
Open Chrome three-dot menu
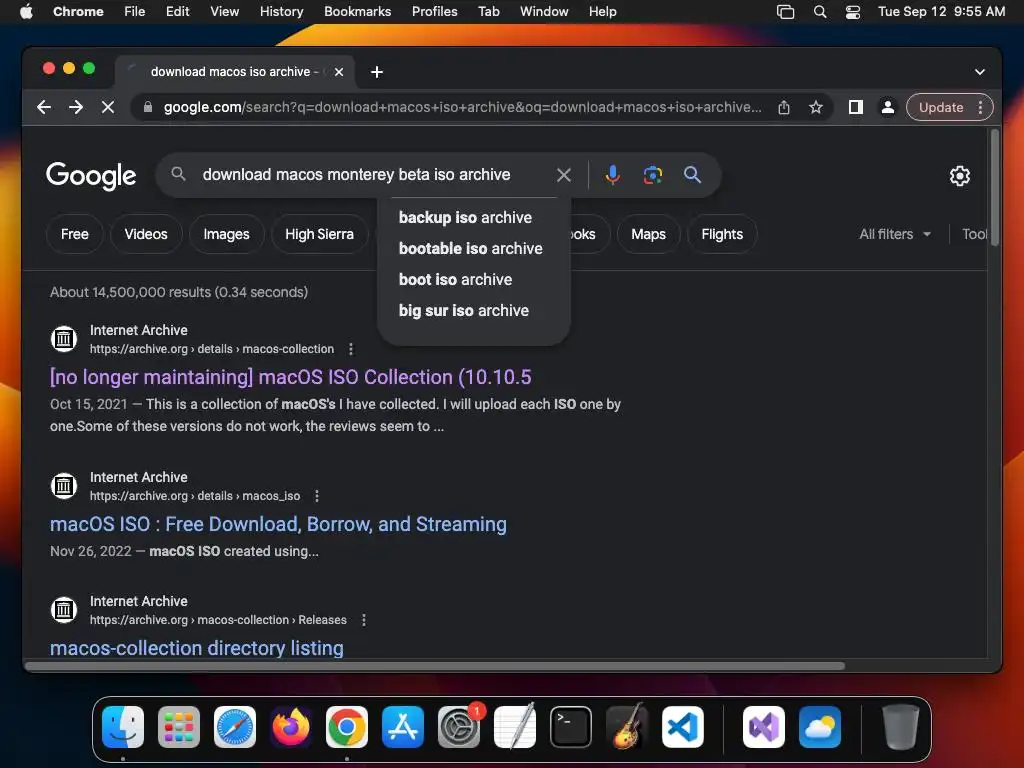coord(980,107)
